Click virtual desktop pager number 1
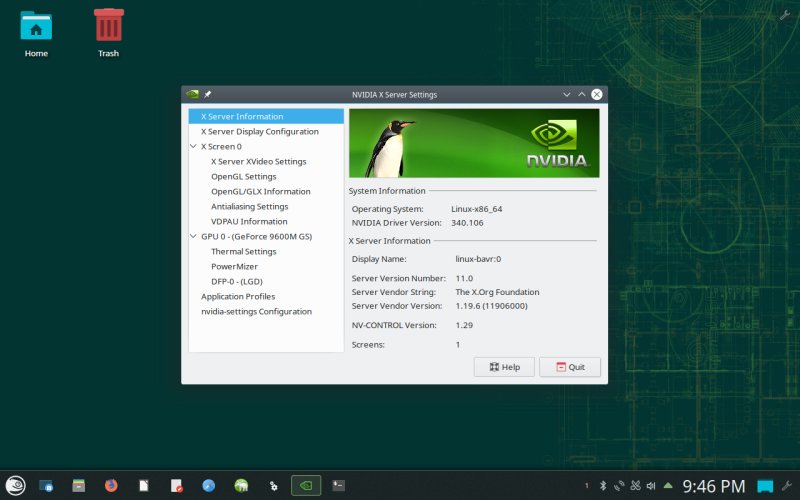Viewport: 800px width, 500px height. tap(587, 486)
